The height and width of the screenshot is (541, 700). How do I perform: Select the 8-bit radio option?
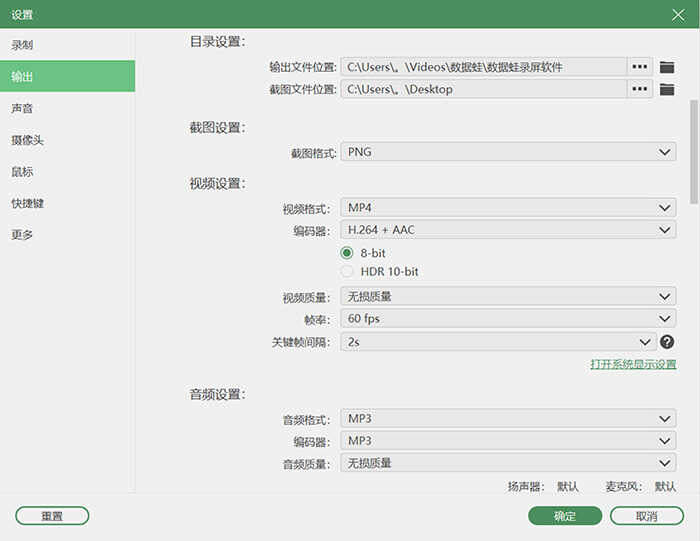pos(346,253)
